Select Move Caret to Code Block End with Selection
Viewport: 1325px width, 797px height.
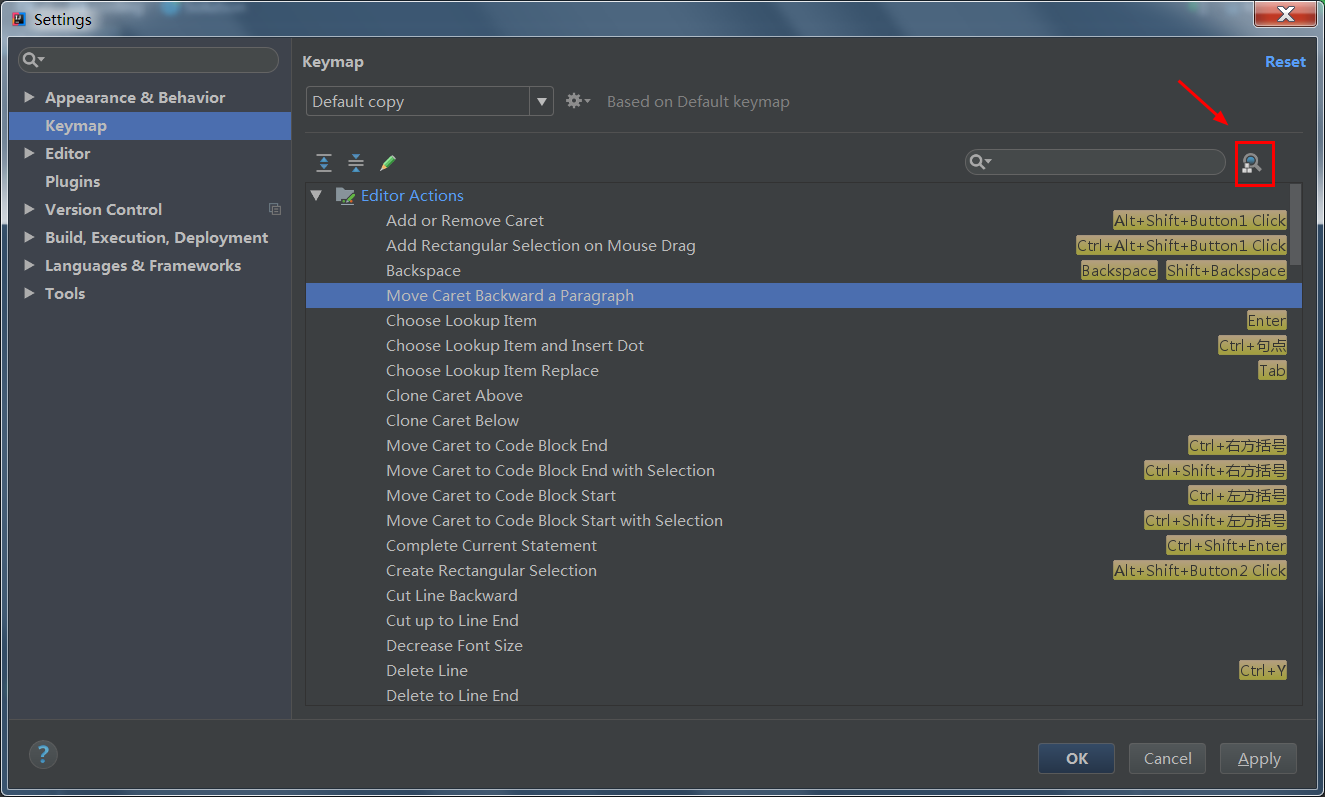(550, 470)
